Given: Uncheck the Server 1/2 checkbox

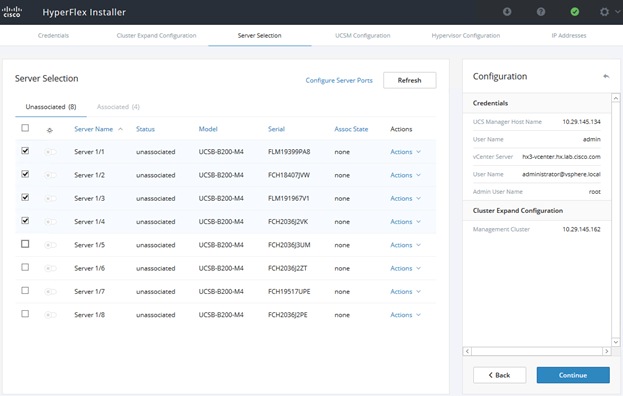Looking at the screenshot, I should tap(25, 174).
